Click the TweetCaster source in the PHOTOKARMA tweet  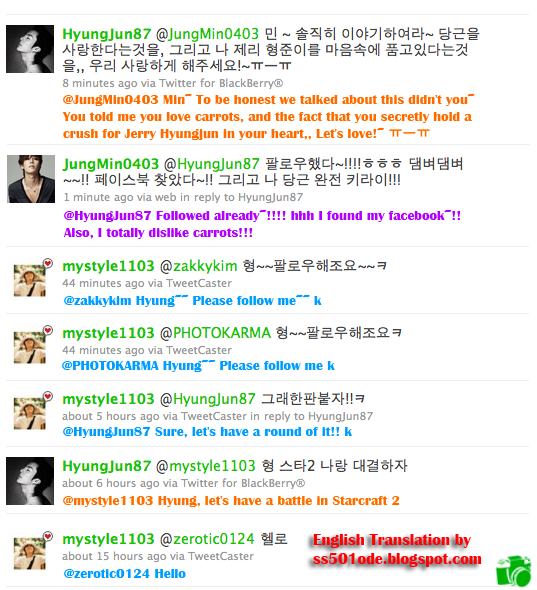click(199, 350)
